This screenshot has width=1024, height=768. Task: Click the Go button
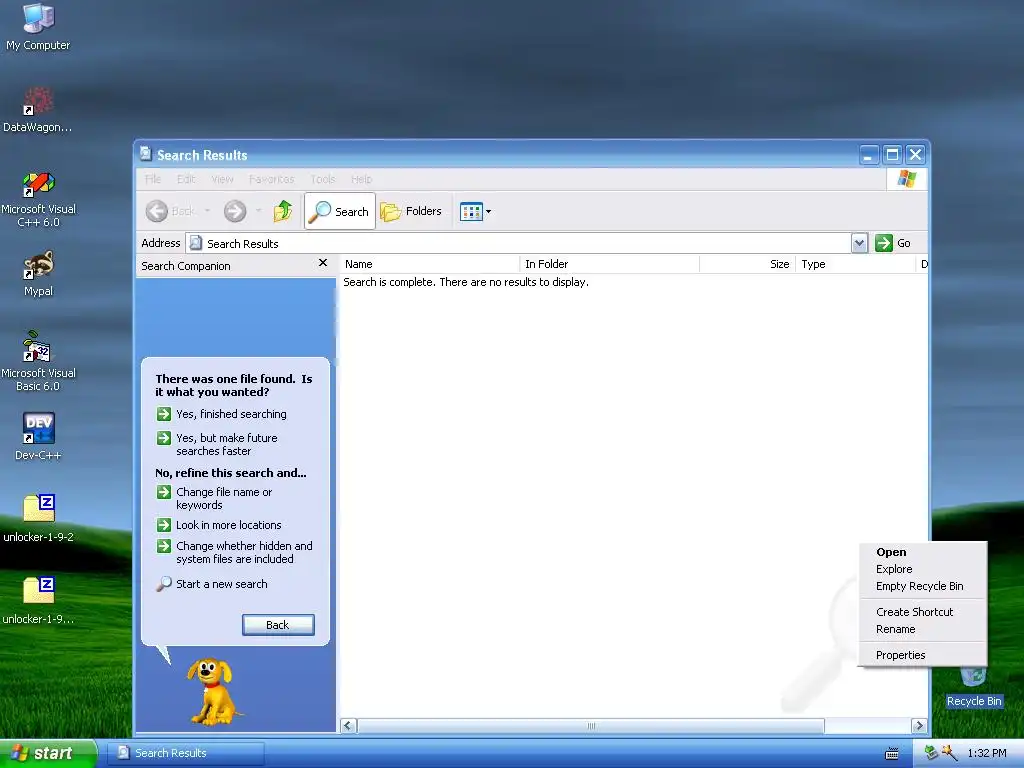click(893, 243)
